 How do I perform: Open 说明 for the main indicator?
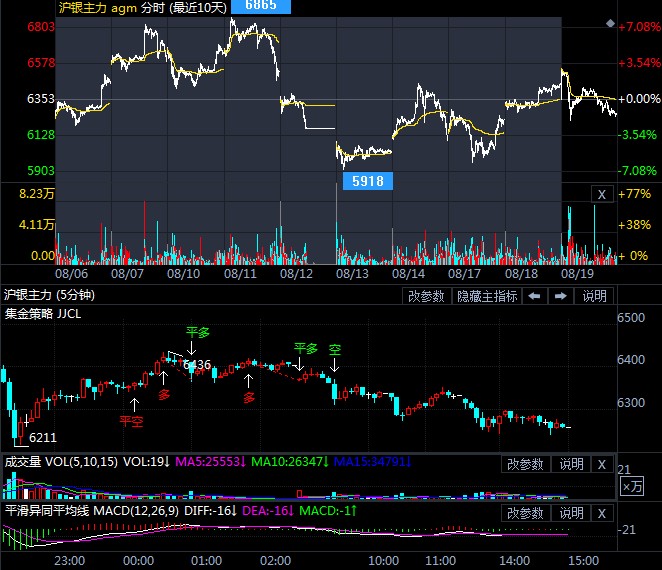tap(594, 296)
